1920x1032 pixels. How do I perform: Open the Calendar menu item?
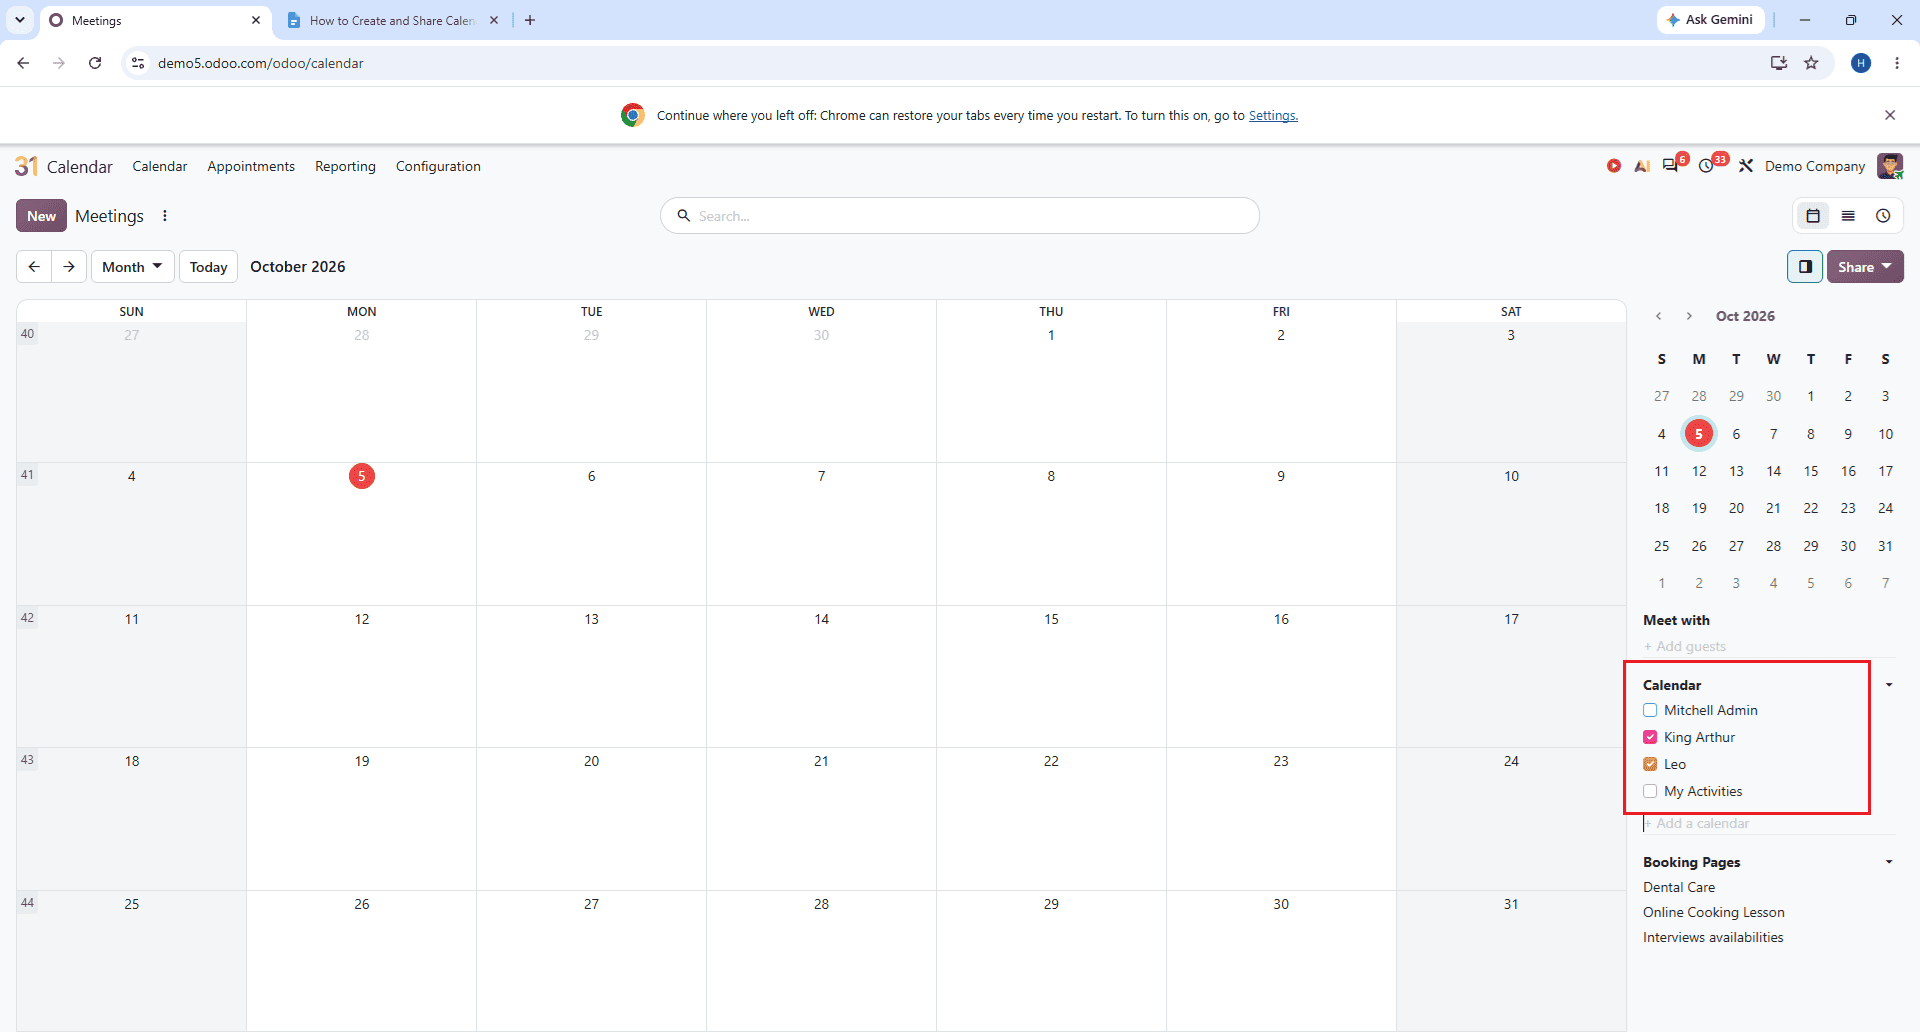[160, 166]
